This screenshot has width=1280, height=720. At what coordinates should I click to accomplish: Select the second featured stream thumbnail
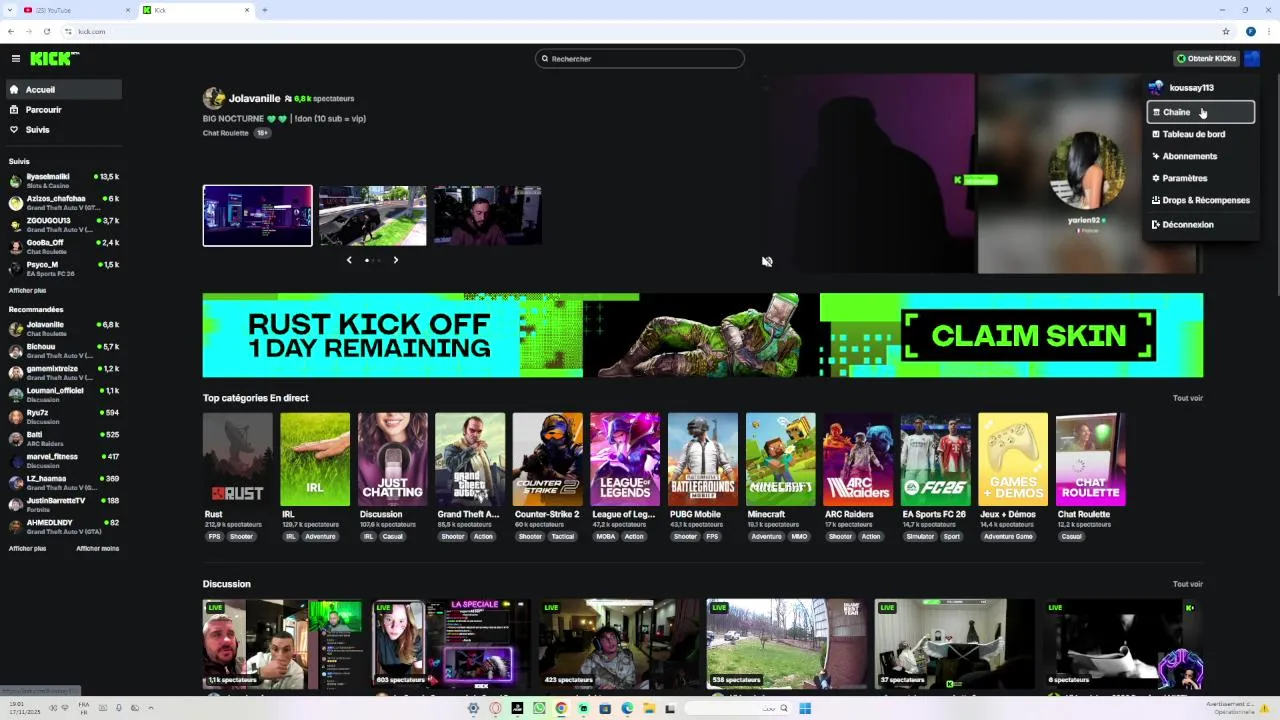pyautogui.click(x=372, y=215)
